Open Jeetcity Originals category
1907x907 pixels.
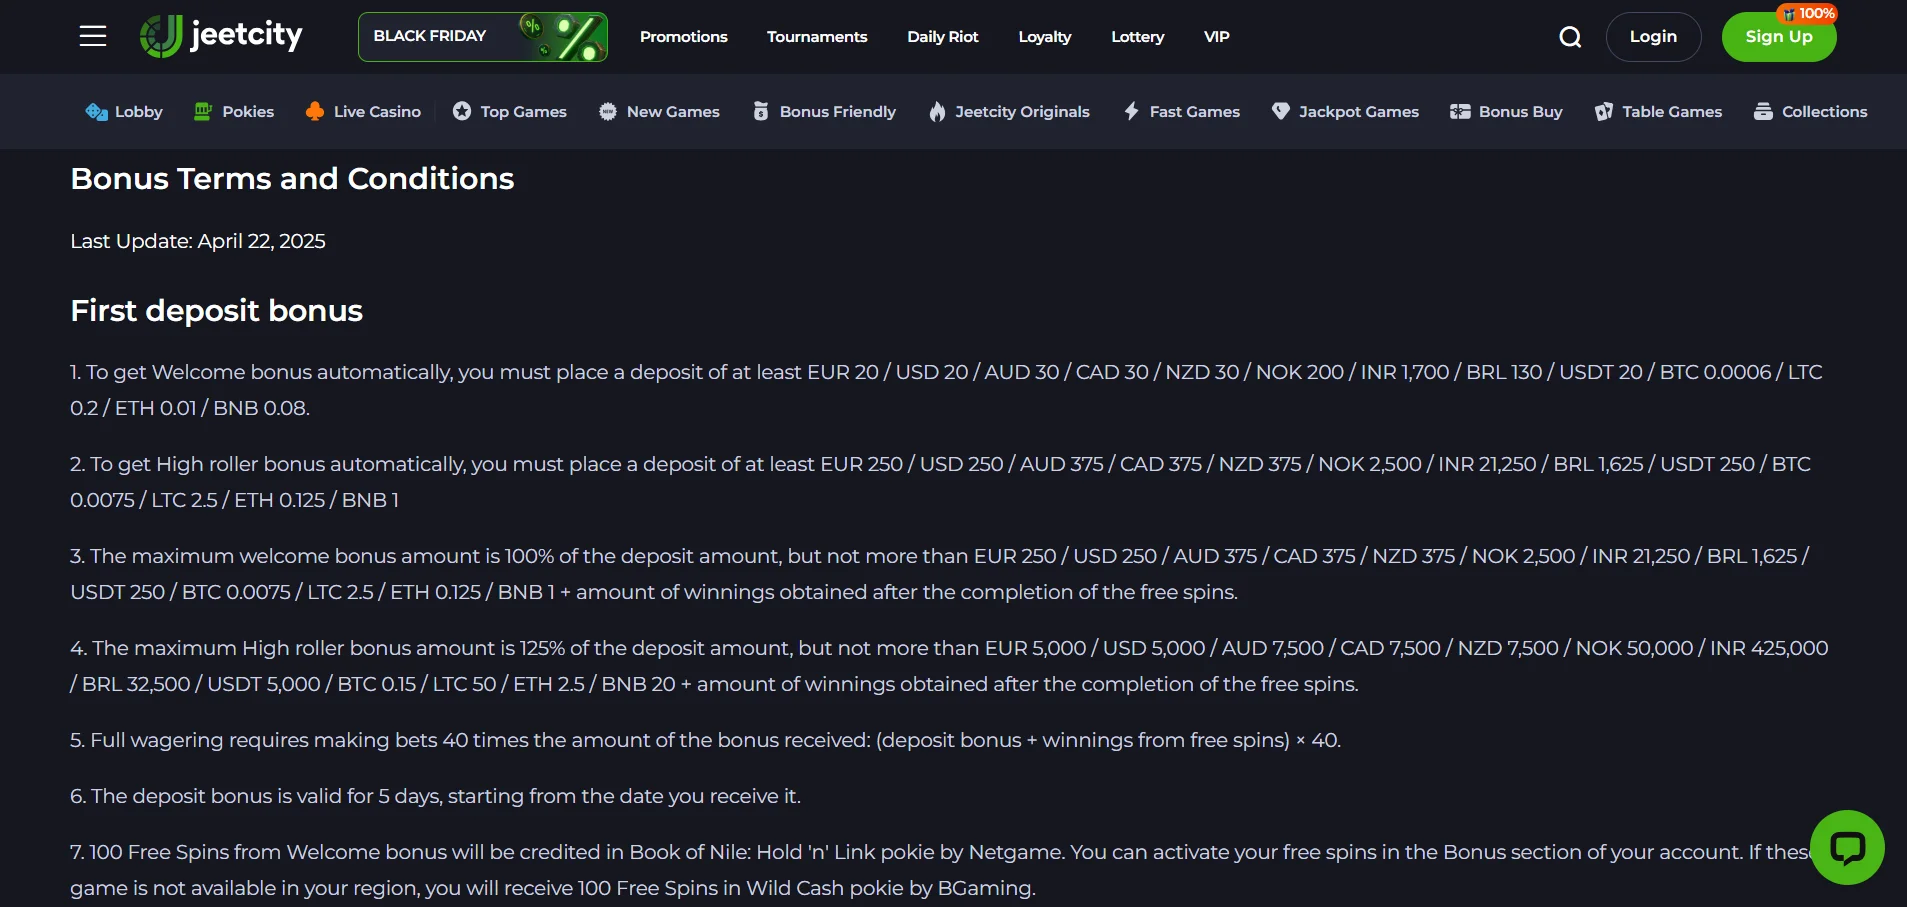1009,112
